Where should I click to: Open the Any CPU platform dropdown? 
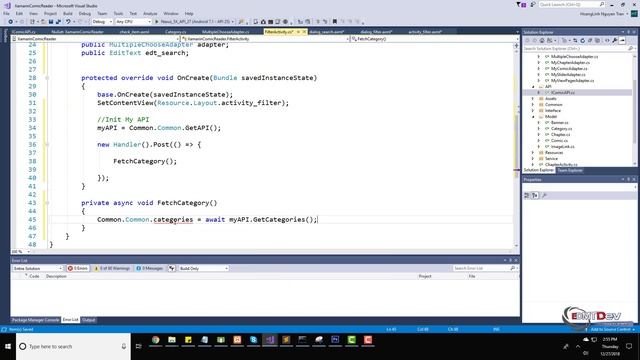click(x=133, y=22)
